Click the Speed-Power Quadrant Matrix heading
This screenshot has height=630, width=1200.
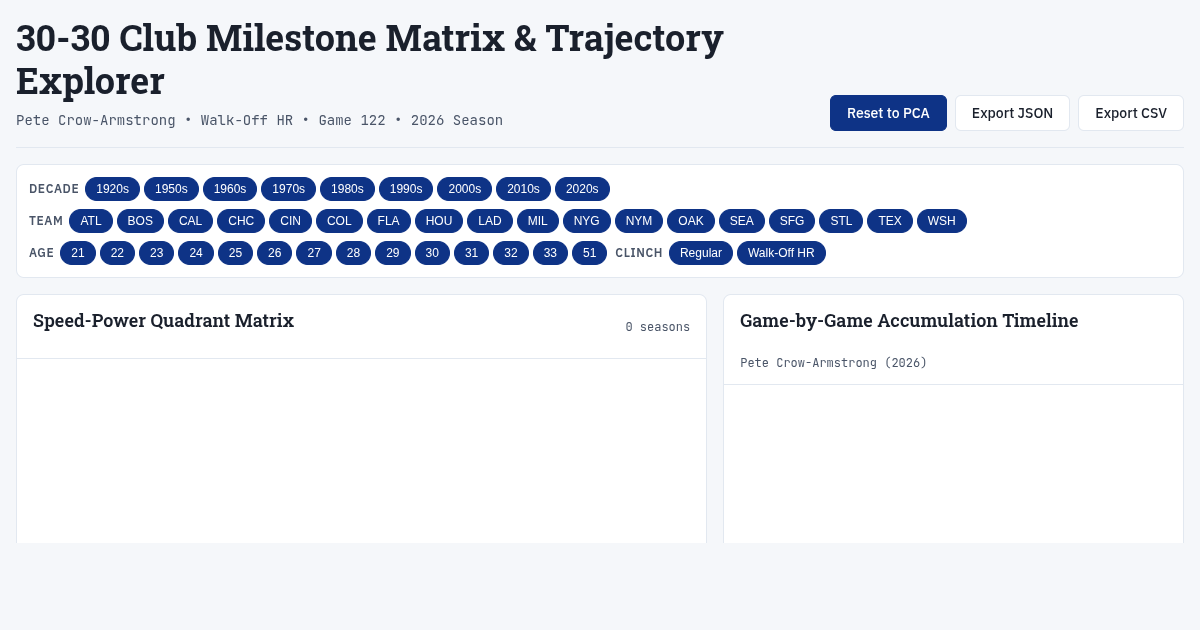click(164, 321)
